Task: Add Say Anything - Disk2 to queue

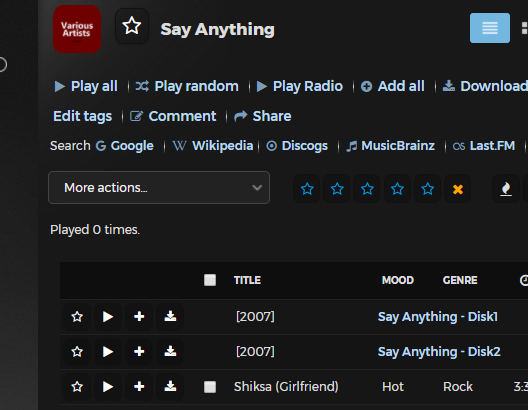Action: click(x=139, y=351)
